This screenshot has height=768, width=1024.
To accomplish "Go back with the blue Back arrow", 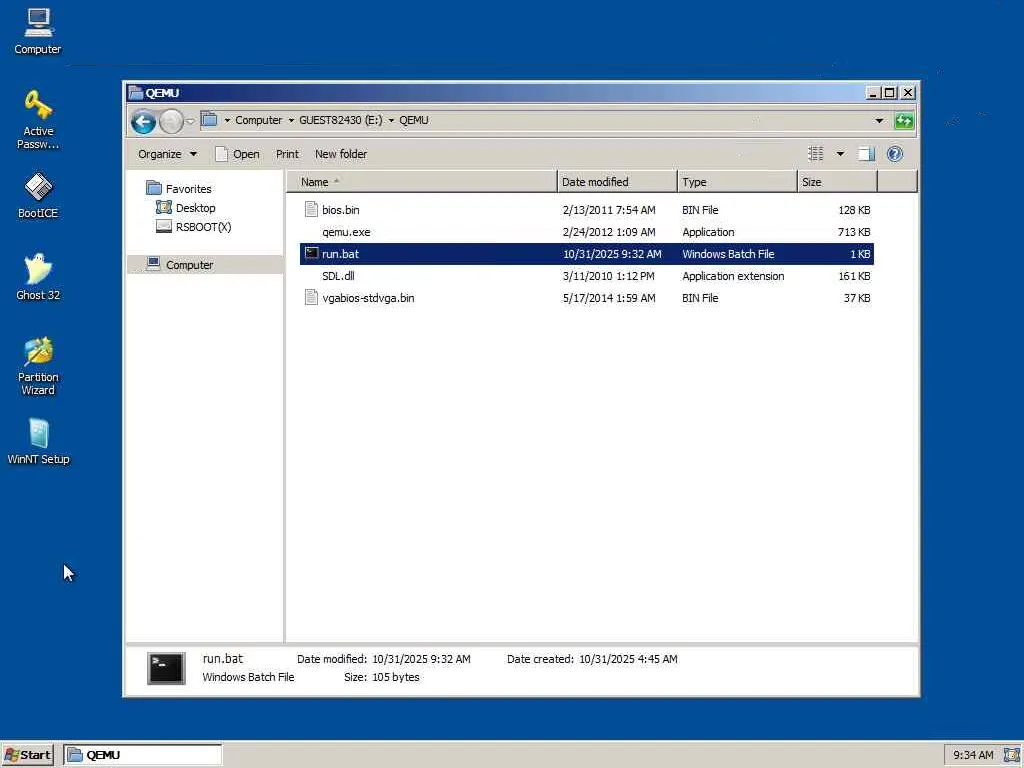I will coord(143,121).
